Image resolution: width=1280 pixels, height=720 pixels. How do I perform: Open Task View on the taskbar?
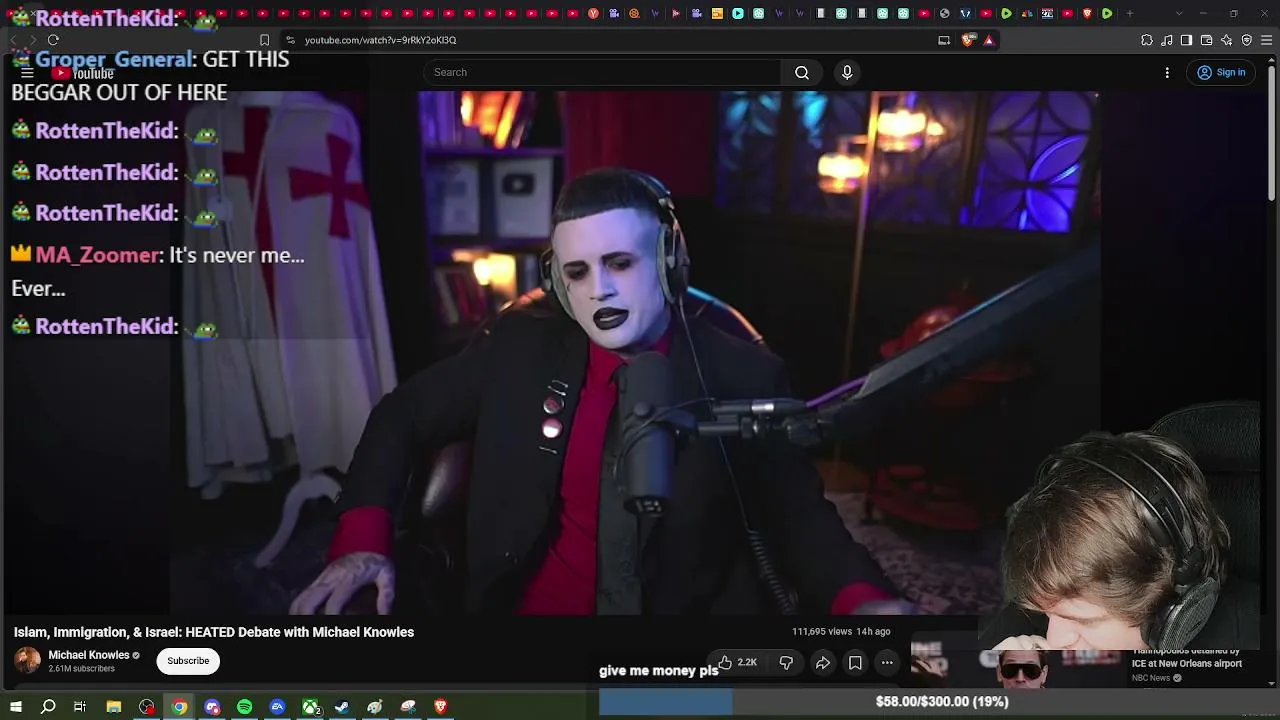[80, 707]
